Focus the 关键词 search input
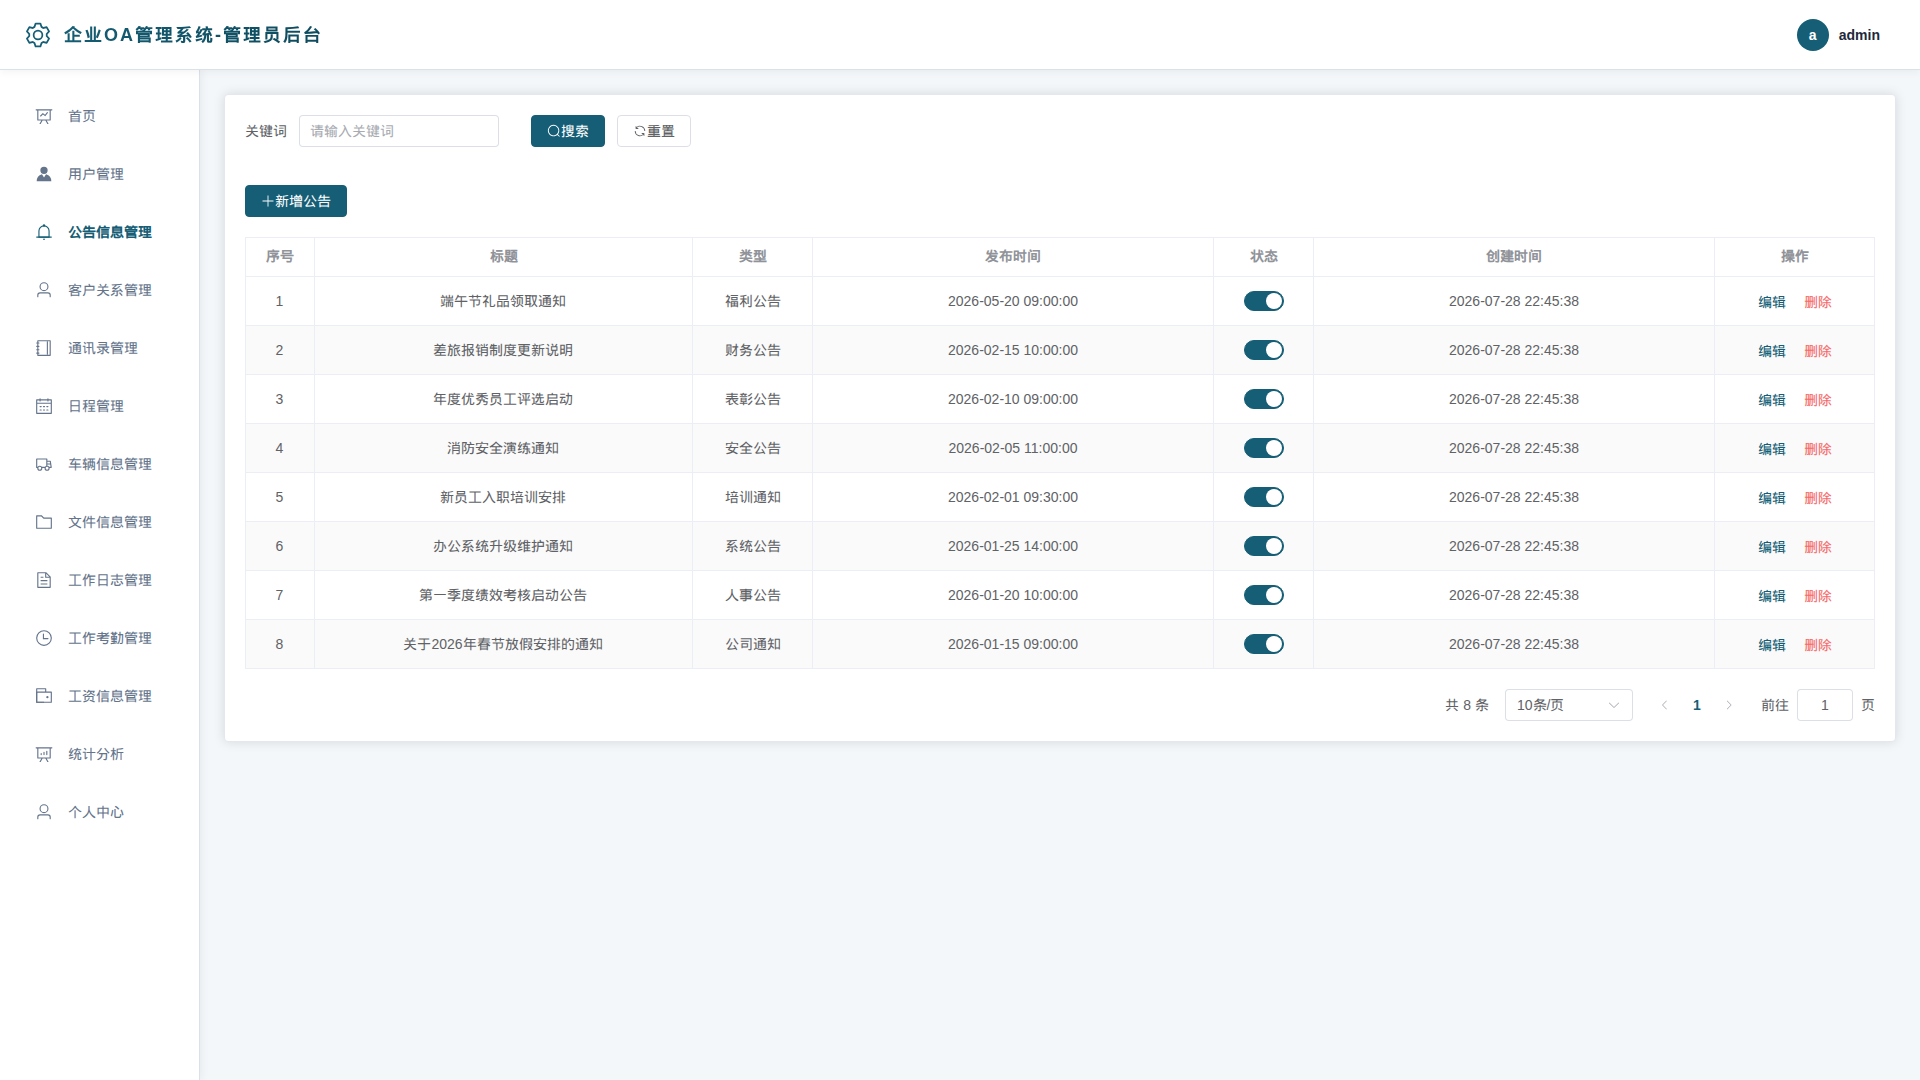The width and height of the screenshot is (1920, 1080). [x=398, y=131]
